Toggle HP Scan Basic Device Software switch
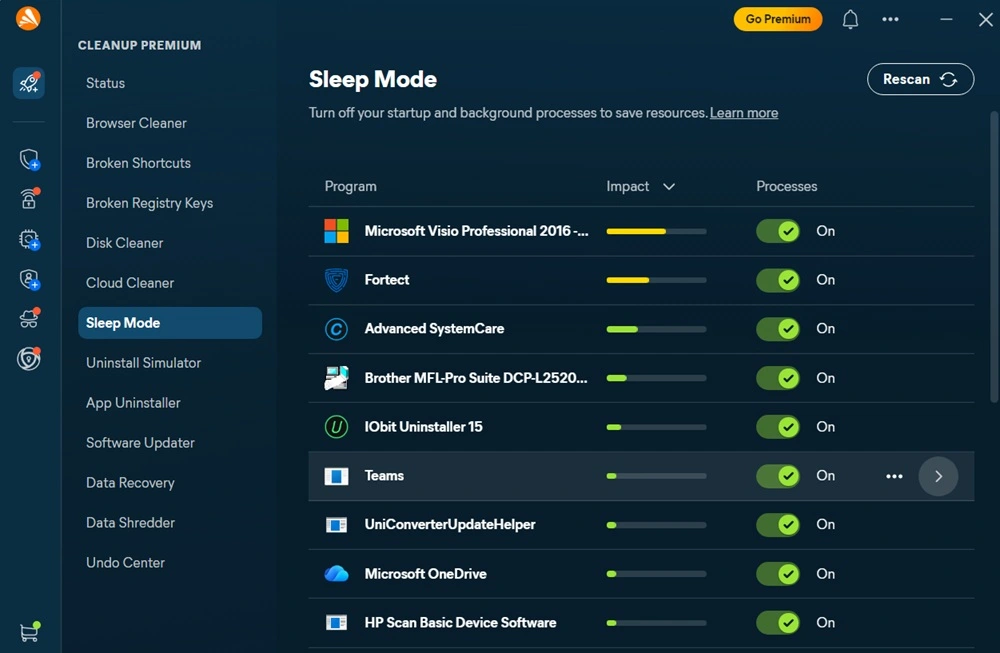 (x=778, y=622)
